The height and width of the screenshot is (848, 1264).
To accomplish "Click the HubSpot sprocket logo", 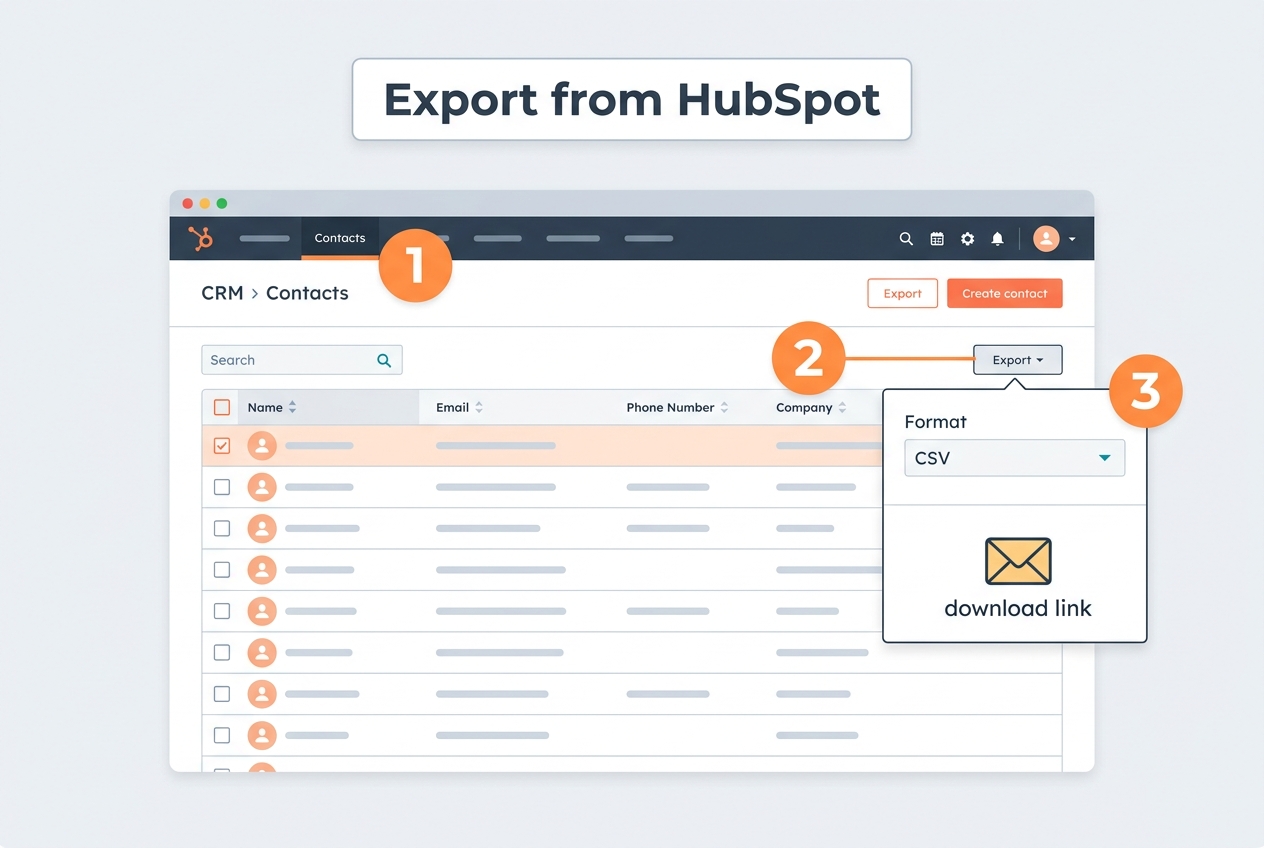I will point(201,238).
